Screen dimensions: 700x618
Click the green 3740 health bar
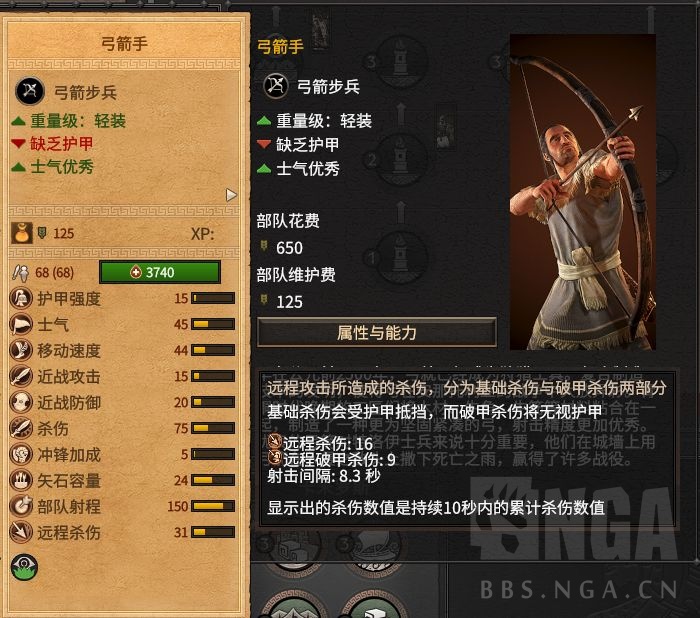click(160, 272)
